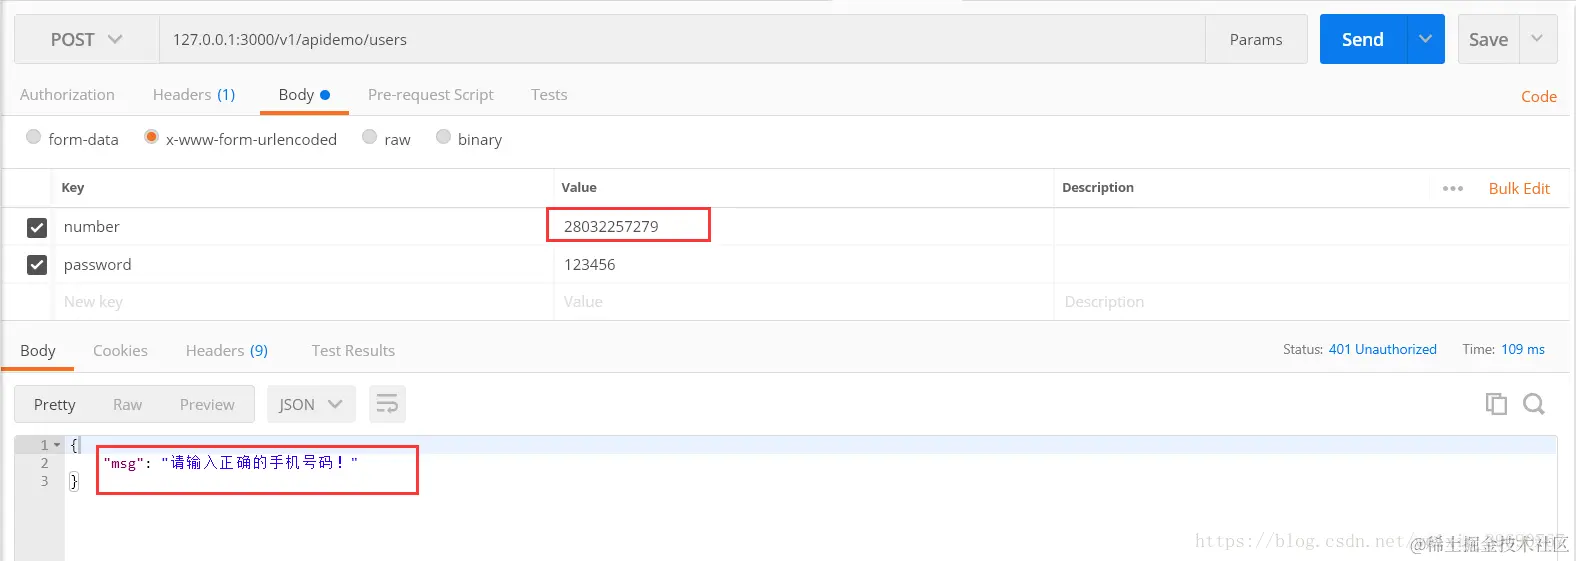1576x561 pixels.
Task: Open the Code snippet link
Action: point(1539,96)
